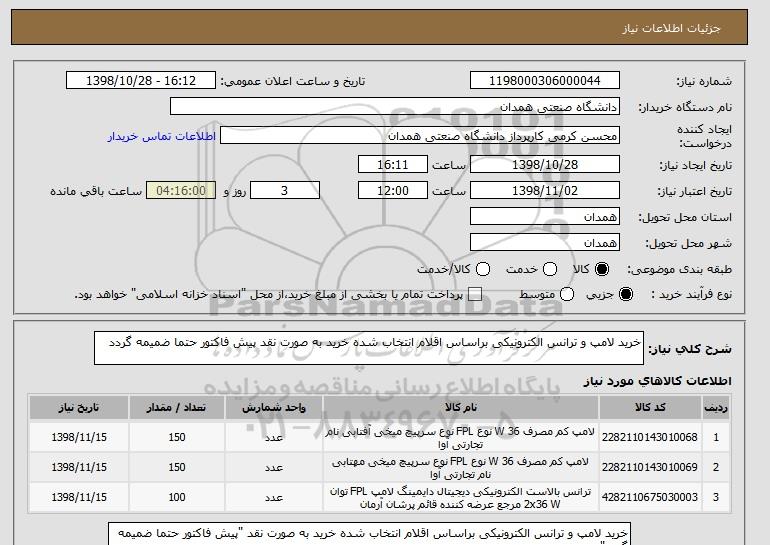
Task: Click the ترانس بالاست الکترونیکی item name
Action: click(460, 498)
